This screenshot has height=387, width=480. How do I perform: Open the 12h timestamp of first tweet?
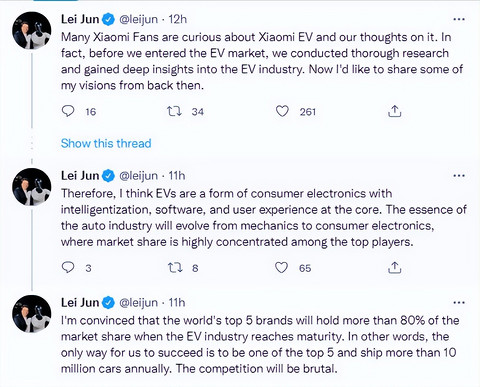click(x=177, y=19)
